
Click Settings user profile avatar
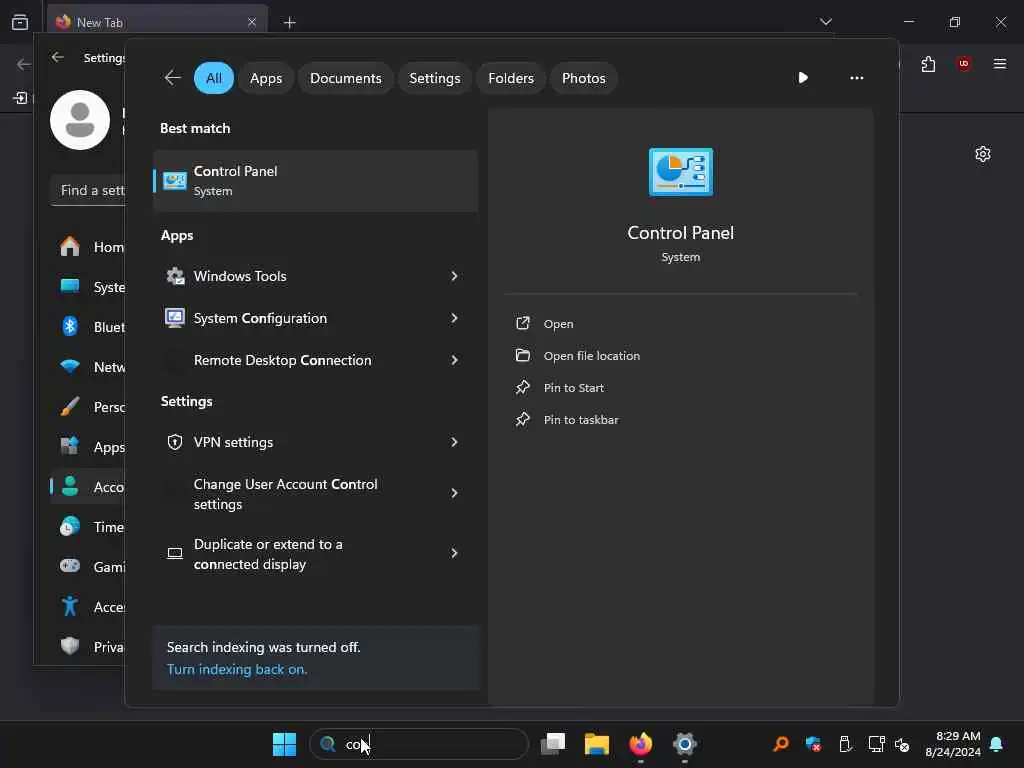80,120
